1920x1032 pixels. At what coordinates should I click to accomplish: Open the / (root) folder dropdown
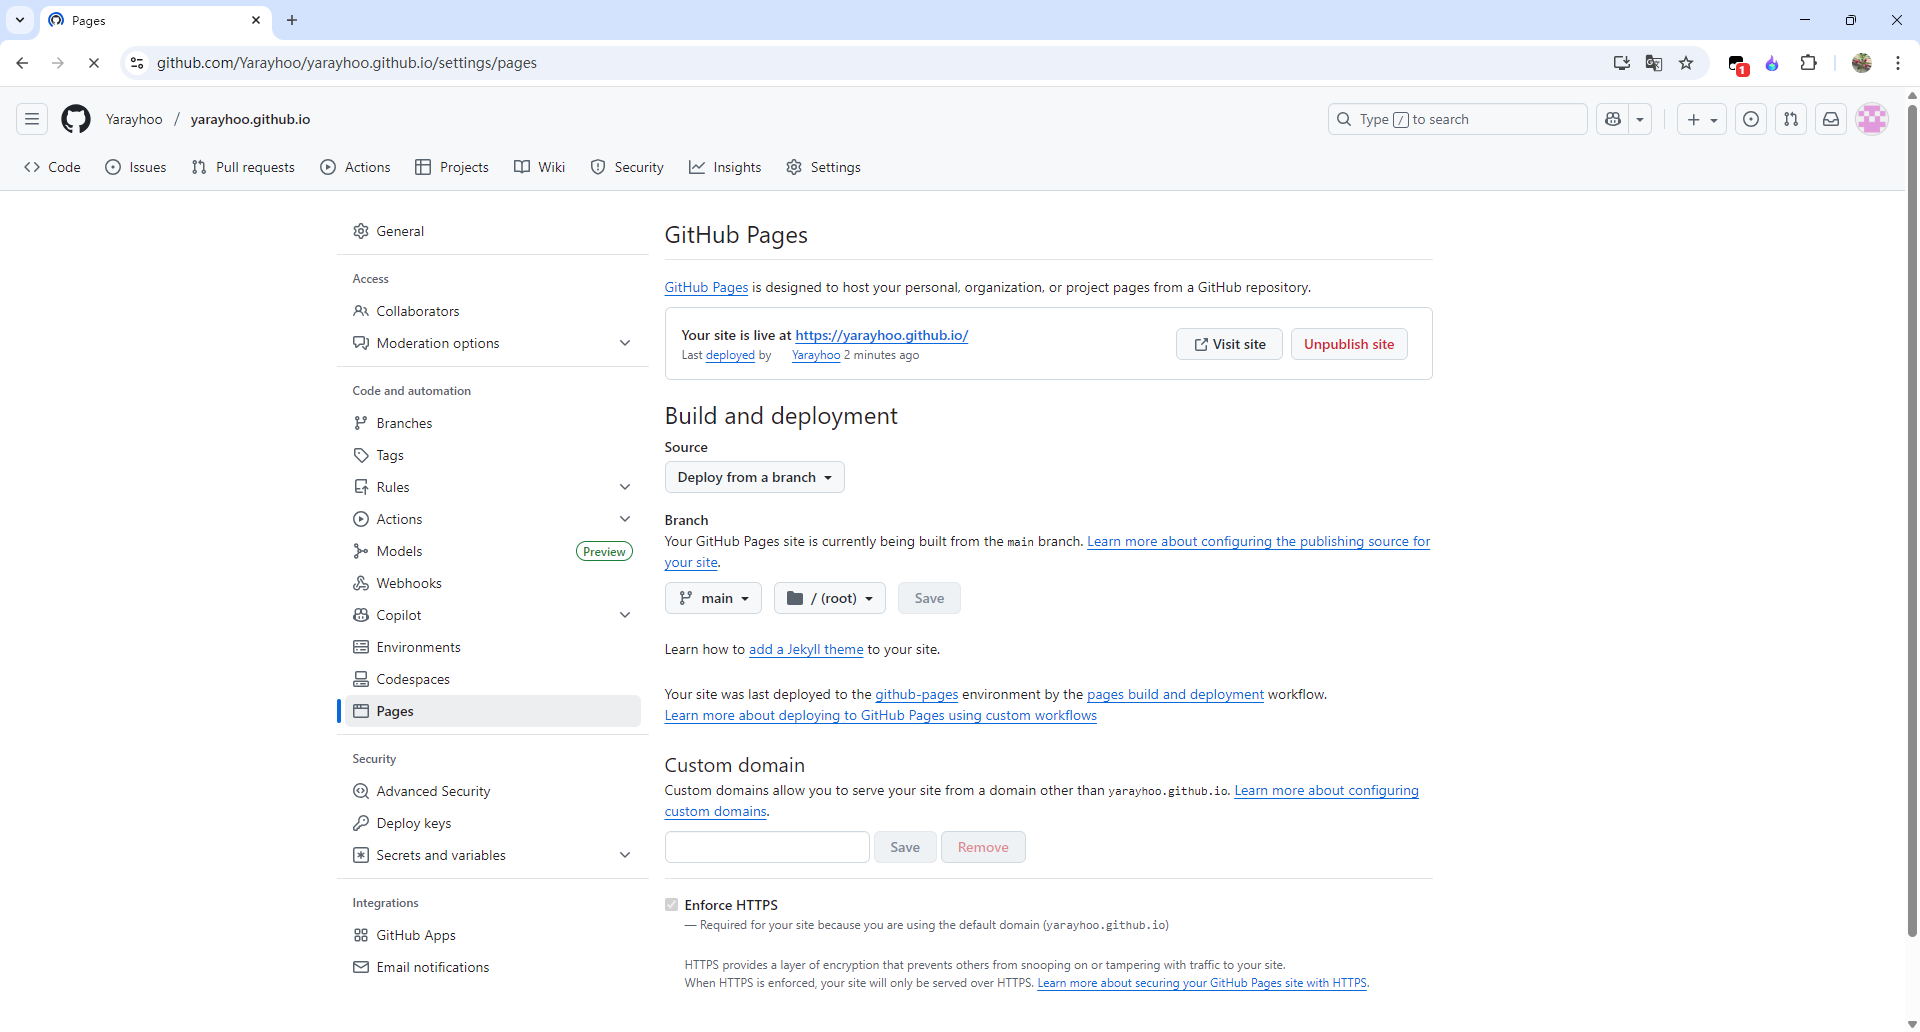click(829, 598)
